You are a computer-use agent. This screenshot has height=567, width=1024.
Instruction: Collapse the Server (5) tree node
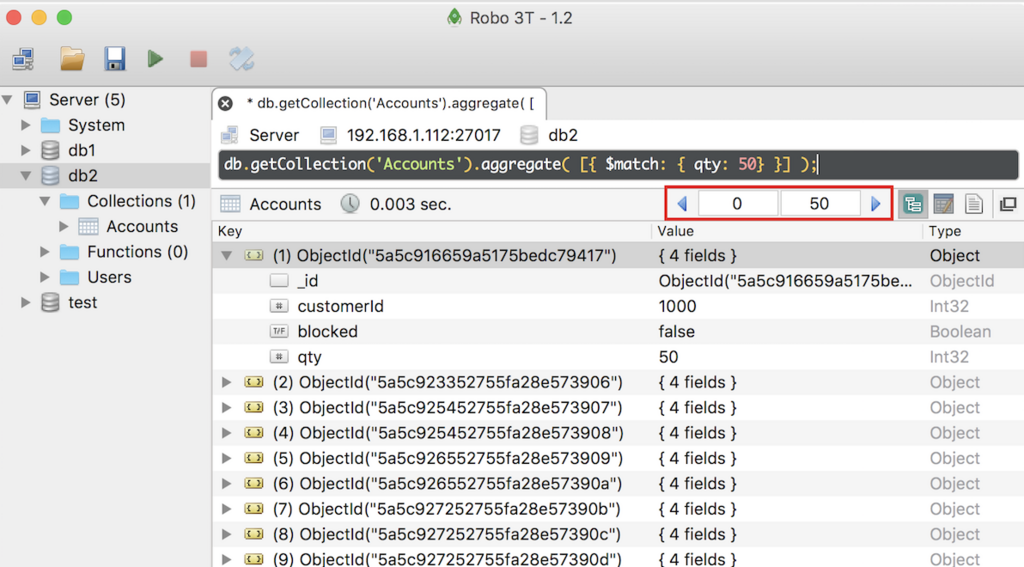(8, 100)
